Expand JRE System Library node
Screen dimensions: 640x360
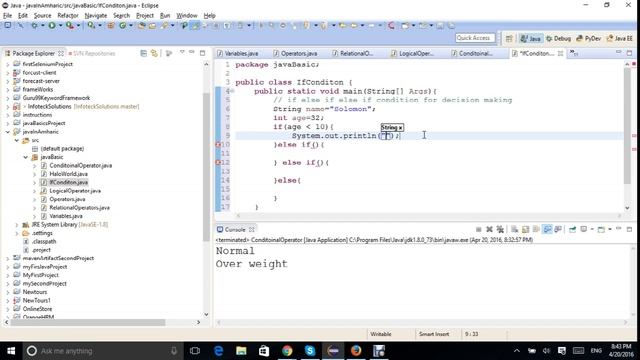pyautogui.click(x=17, y=225)
